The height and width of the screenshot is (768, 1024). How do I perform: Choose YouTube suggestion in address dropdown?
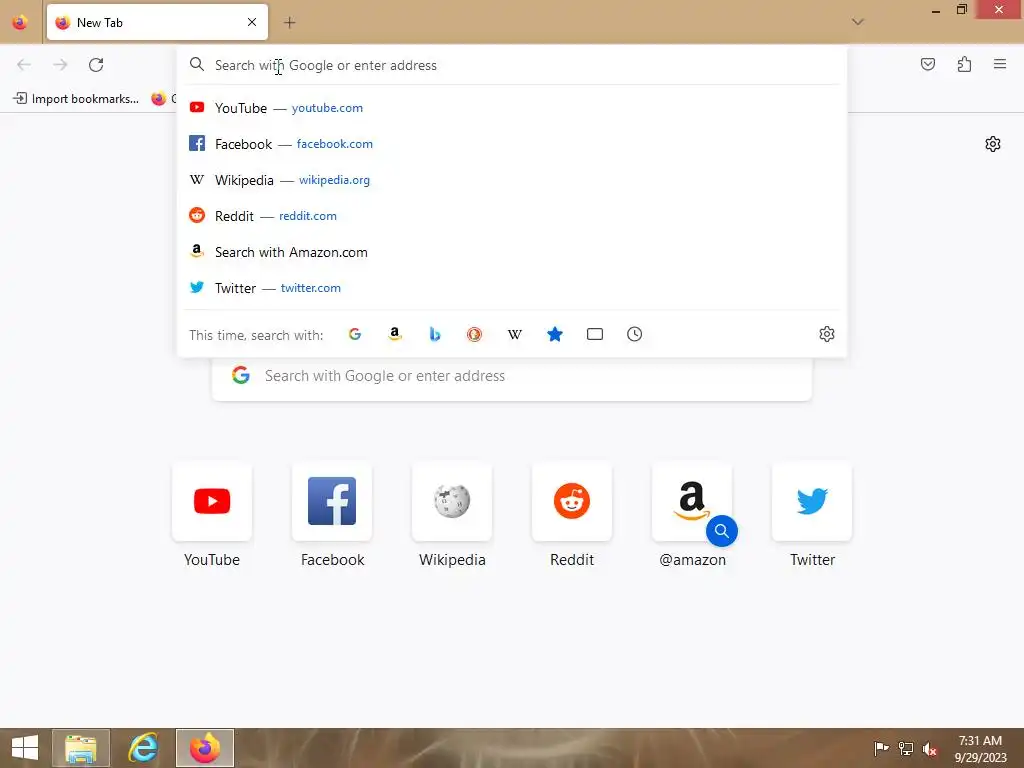pos(512,108)
